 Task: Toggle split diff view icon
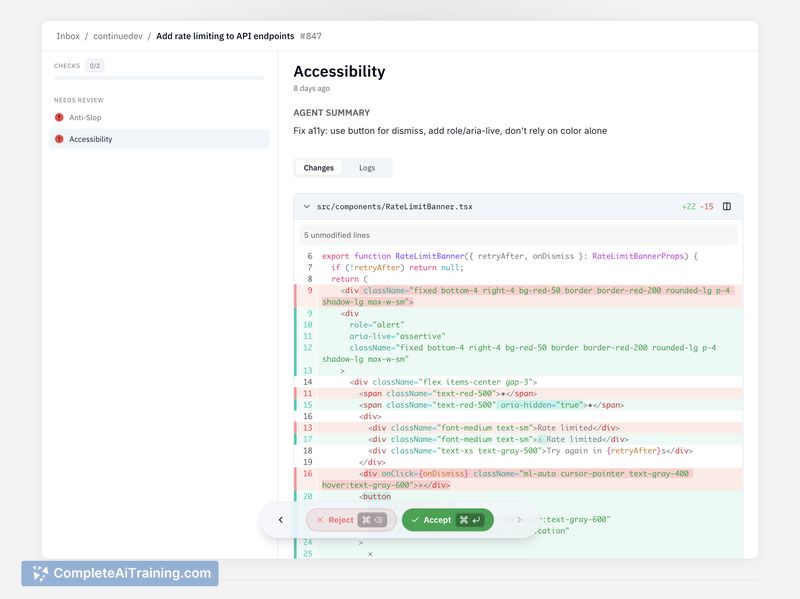click(x=727, y=207)
